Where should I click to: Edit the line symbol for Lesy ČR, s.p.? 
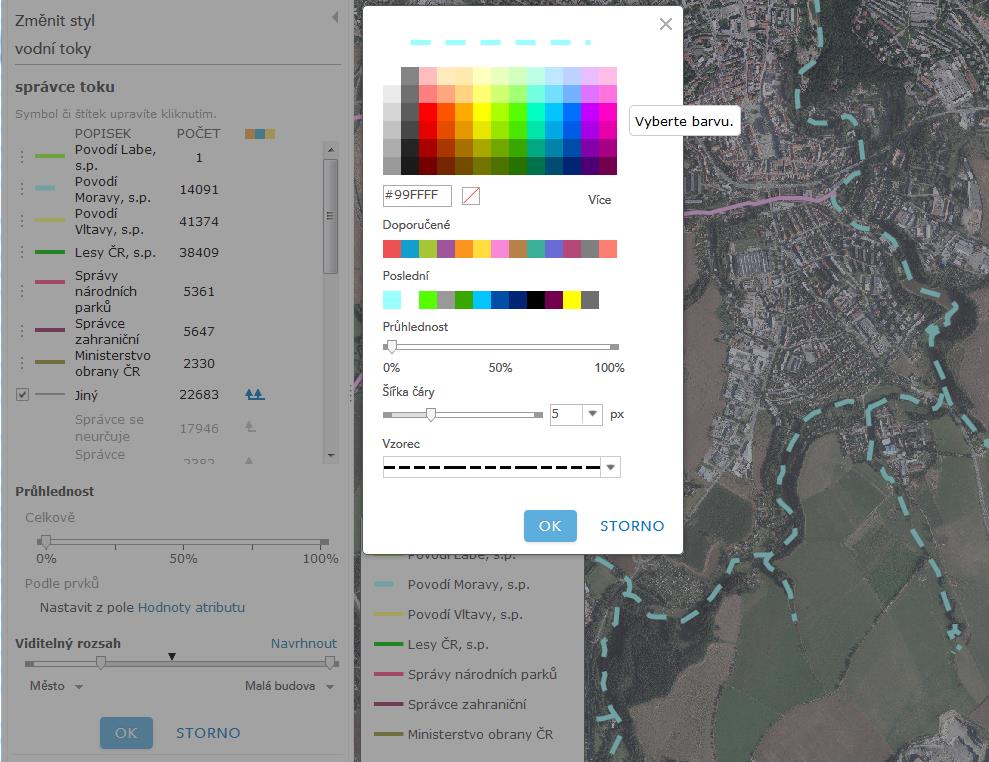point(50,252)
